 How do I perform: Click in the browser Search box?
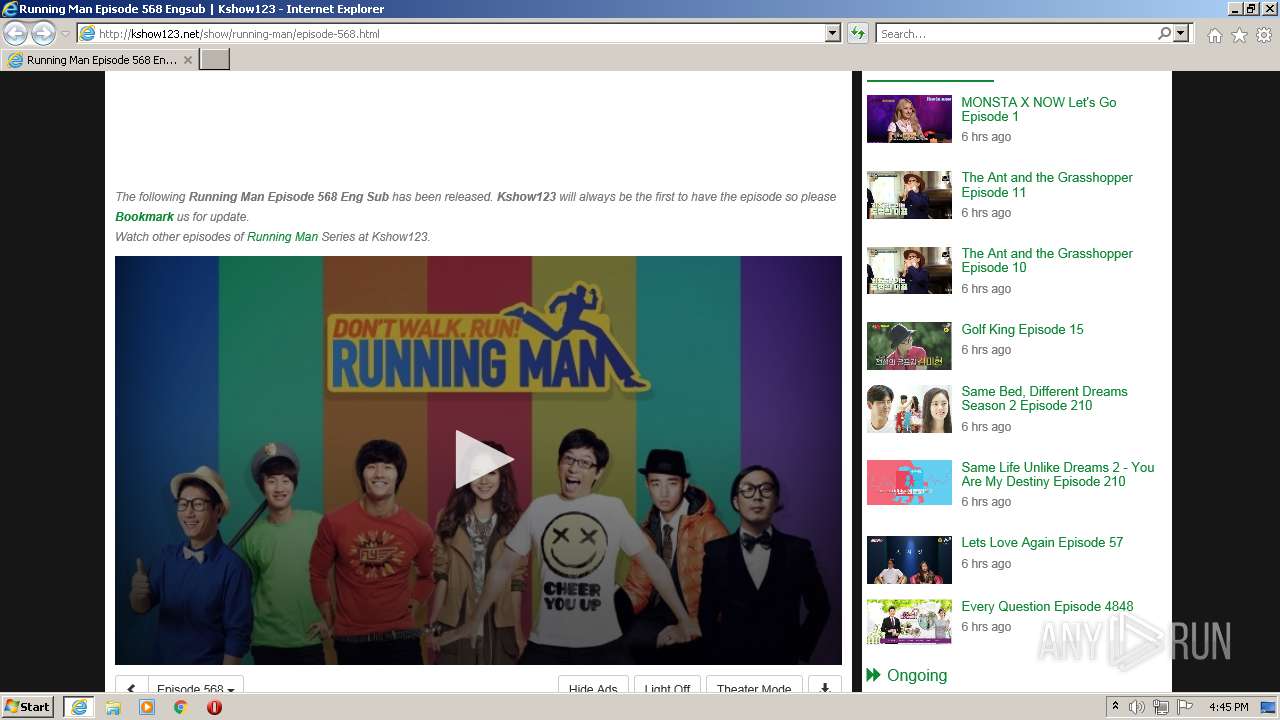(x=1017, y=34)
